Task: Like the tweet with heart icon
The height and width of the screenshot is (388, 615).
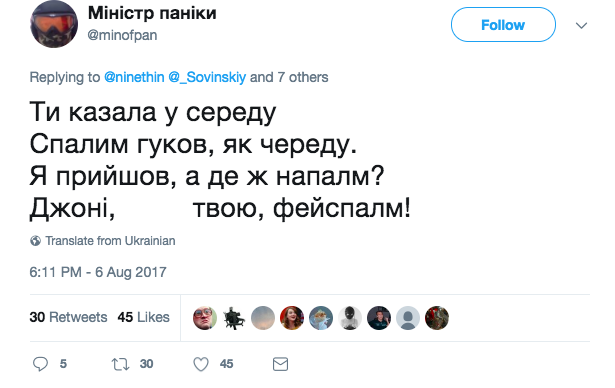Action: click(201, 364)
